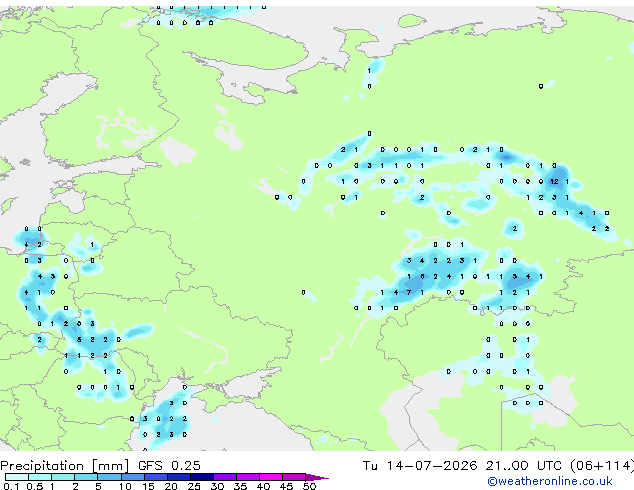Image resolution: width=634 pixels, height=490 pixels.
Task: Click the 'GFS 0.25' model label
Action: pyautogui.click(x=169, y=465)
